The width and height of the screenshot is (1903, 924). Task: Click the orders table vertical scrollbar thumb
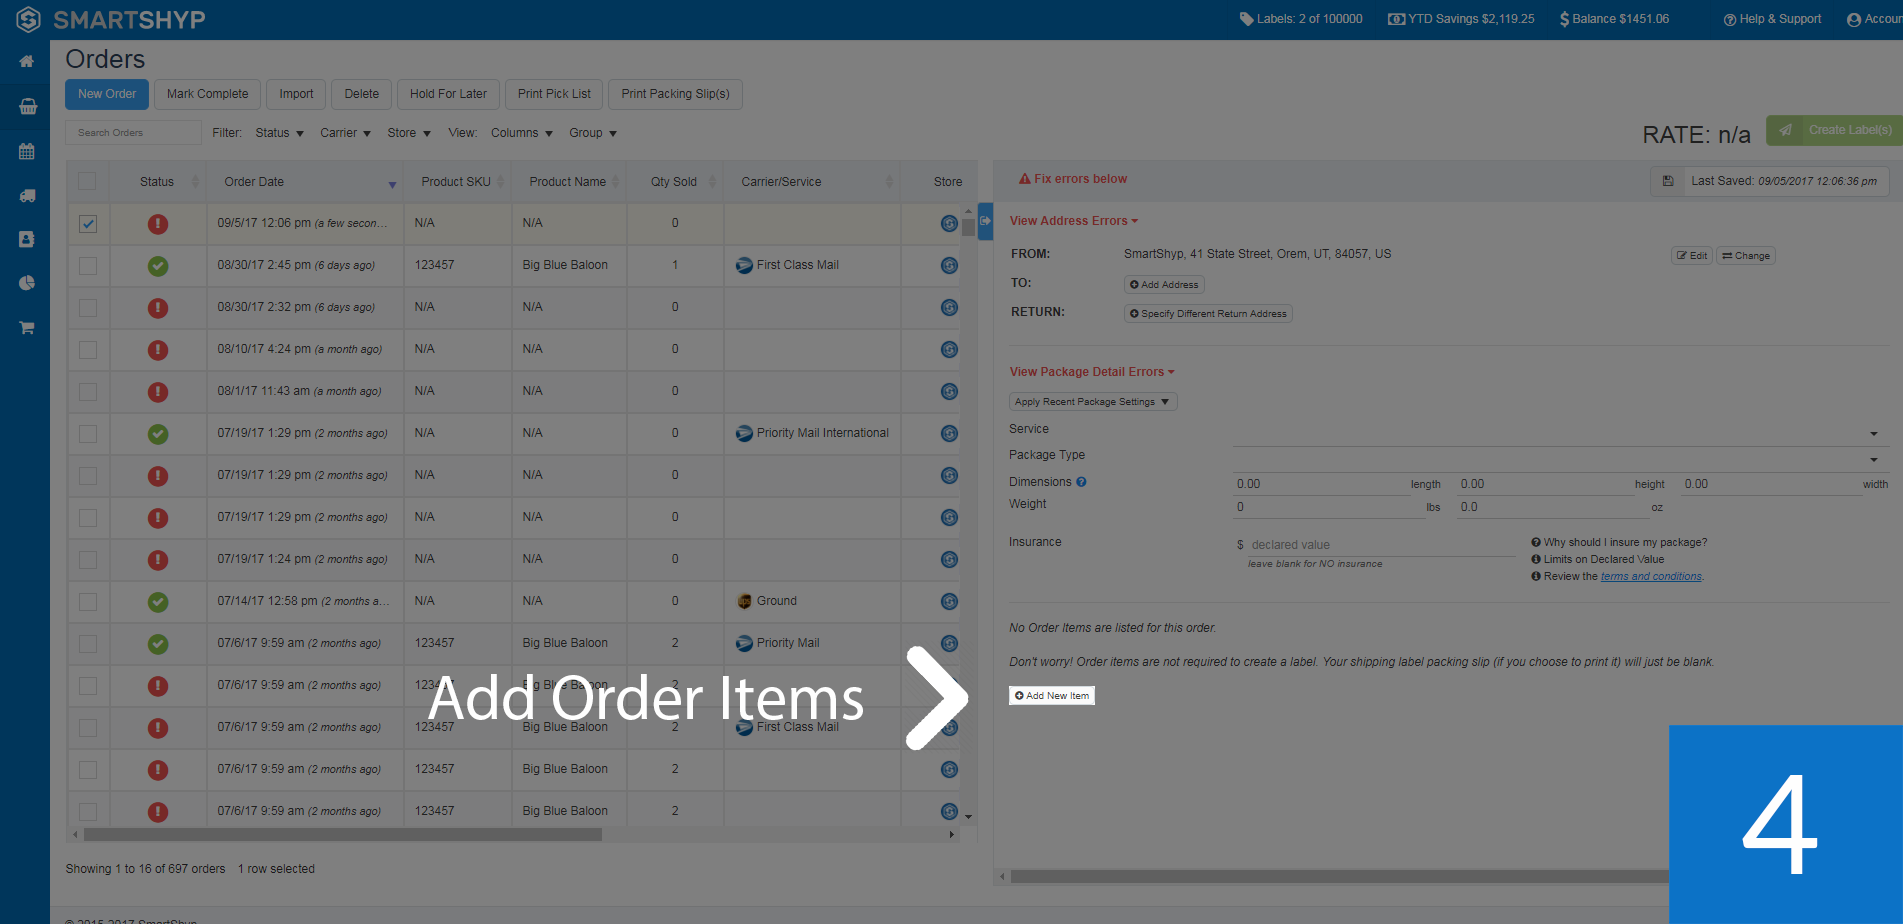coord(968,226)
